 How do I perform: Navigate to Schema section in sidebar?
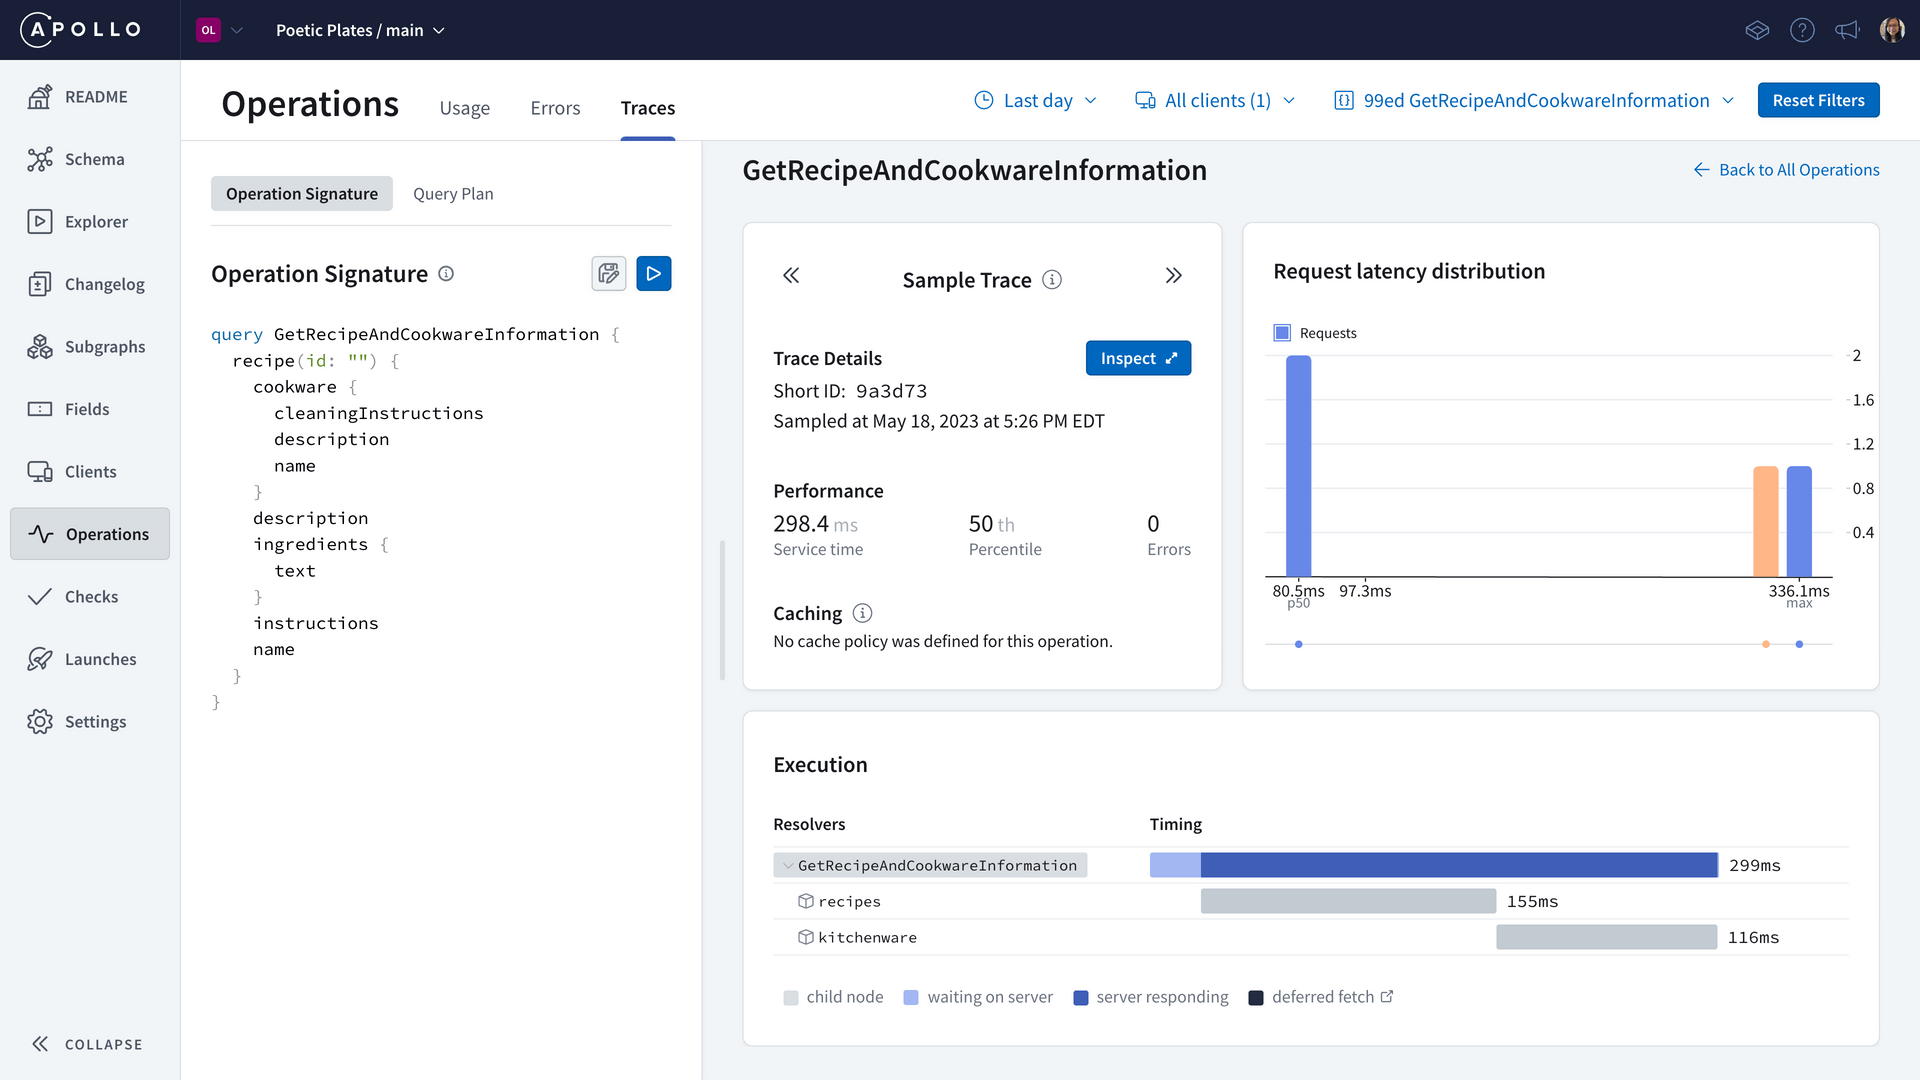(95, 158)
